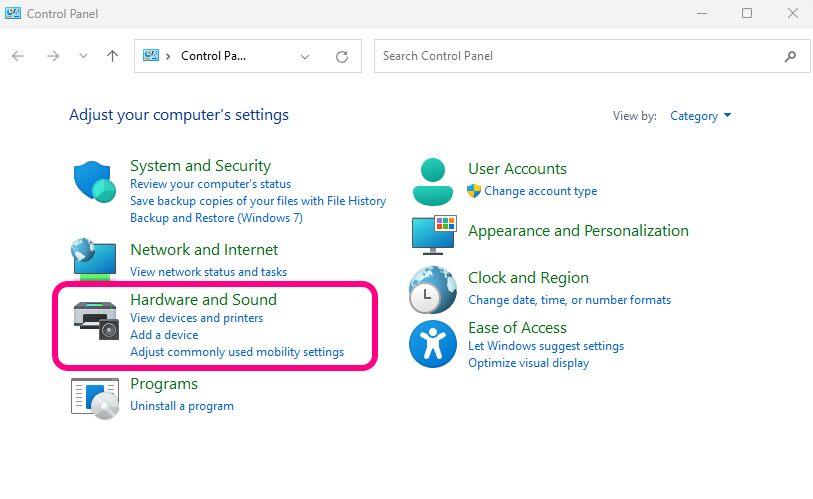Expand the recent locations chevron
Viewport: 813px width, 499px height.
point(83,56)
